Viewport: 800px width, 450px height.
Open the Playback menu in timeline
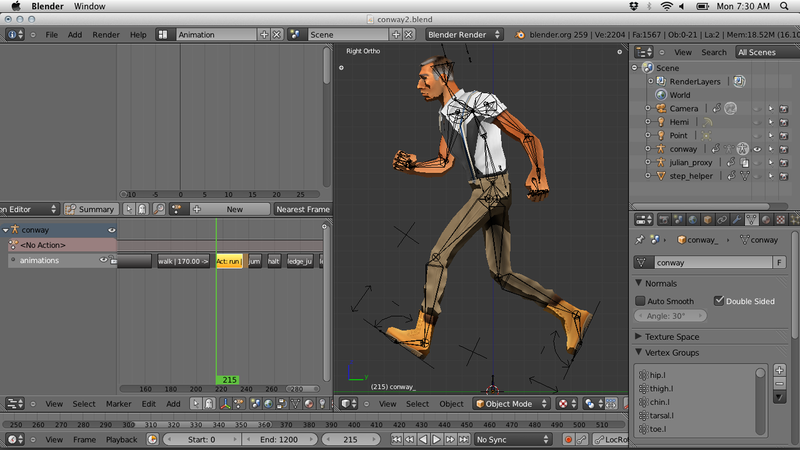pyautogui.click(x=121, y=439)
